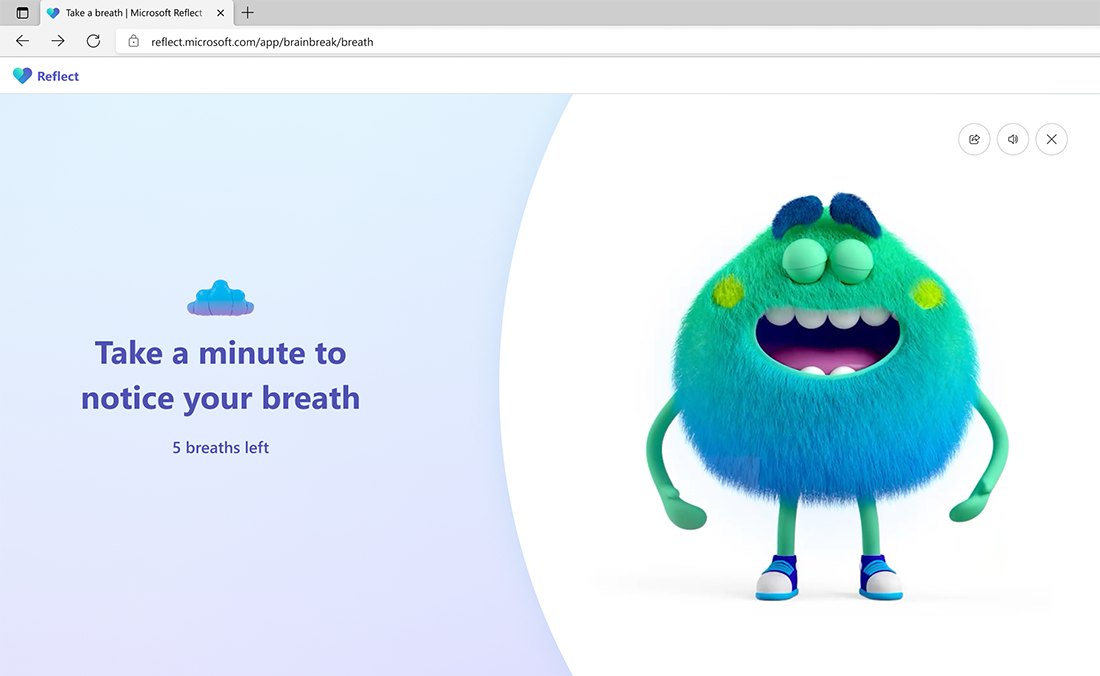Mute the breathing exercise sound
The width and height of the screenshot is (1100, 676).
click(x=1012, y=139)
